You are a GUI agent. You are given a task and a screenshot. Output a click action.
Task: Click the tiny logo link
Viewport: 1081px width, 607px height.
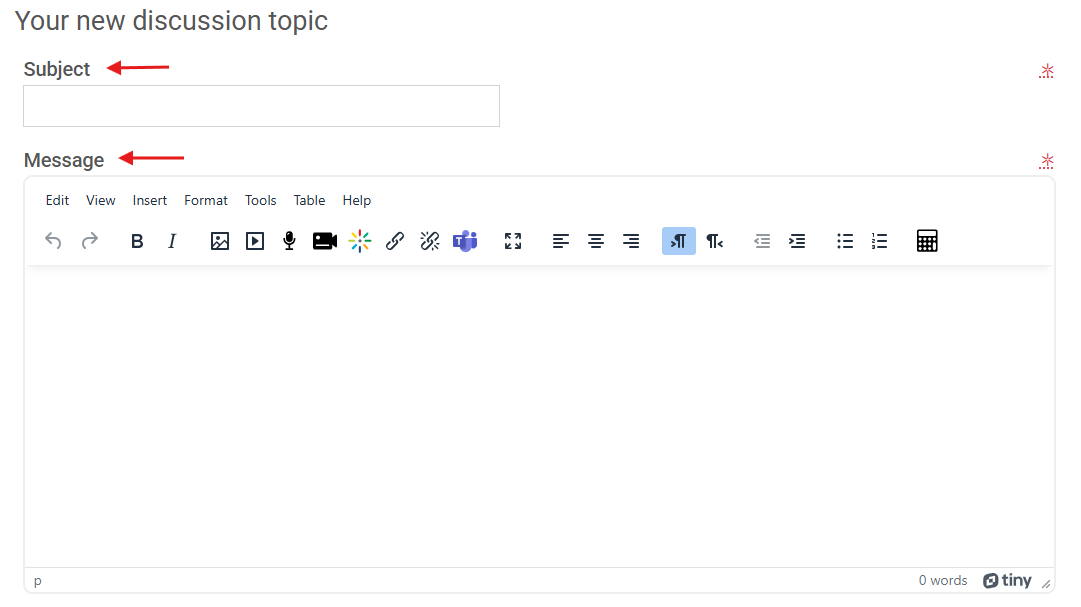point(1007,581)
